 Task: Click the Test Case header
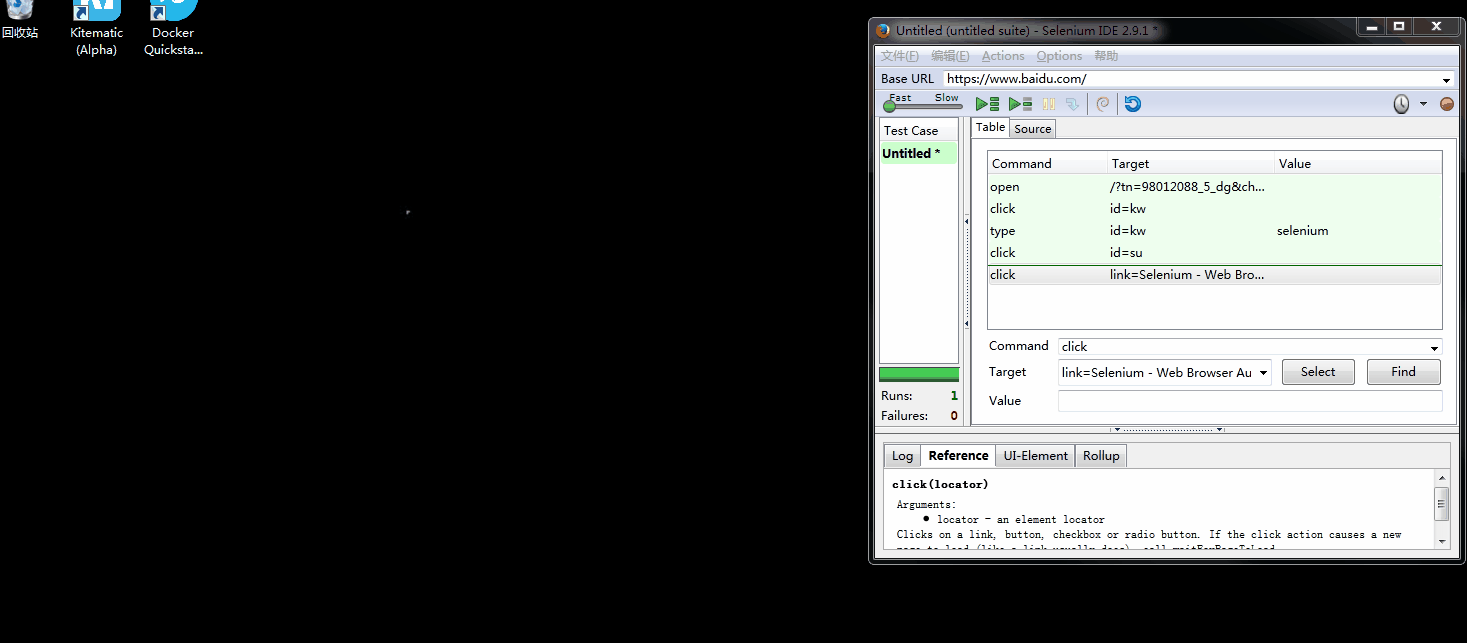(918, 131)
